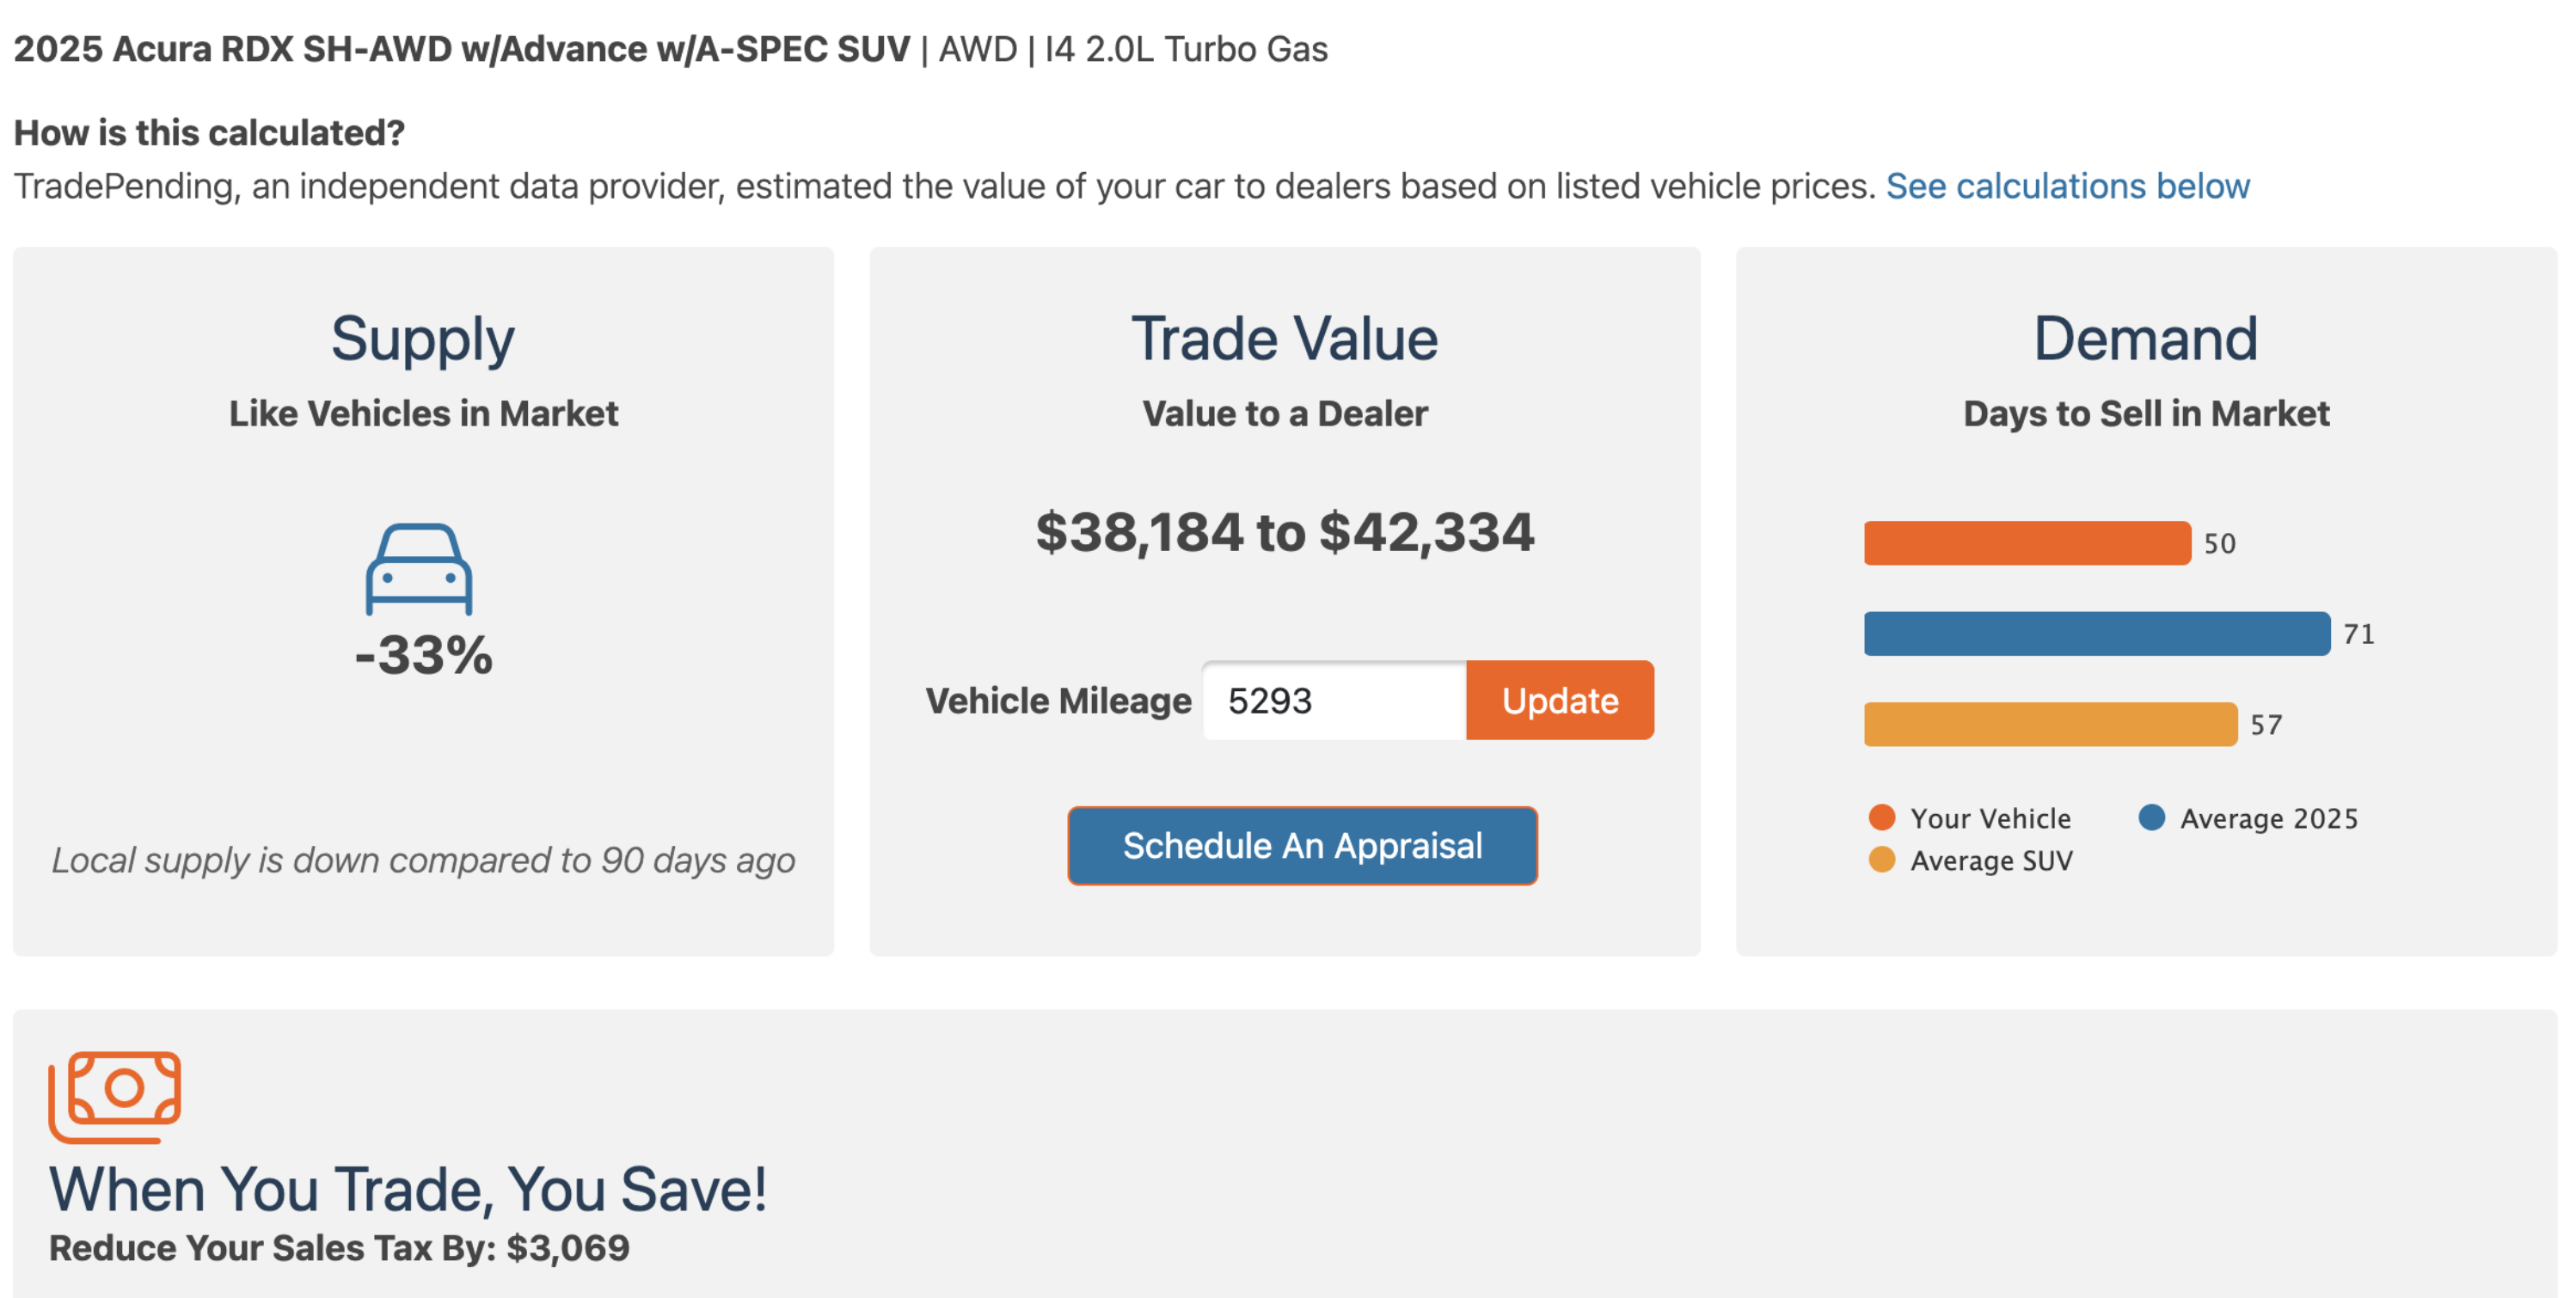Click the $38,184 to $42,334 trade value
Viewport: 2576px width, 1298px height.
click(1284, 532)
